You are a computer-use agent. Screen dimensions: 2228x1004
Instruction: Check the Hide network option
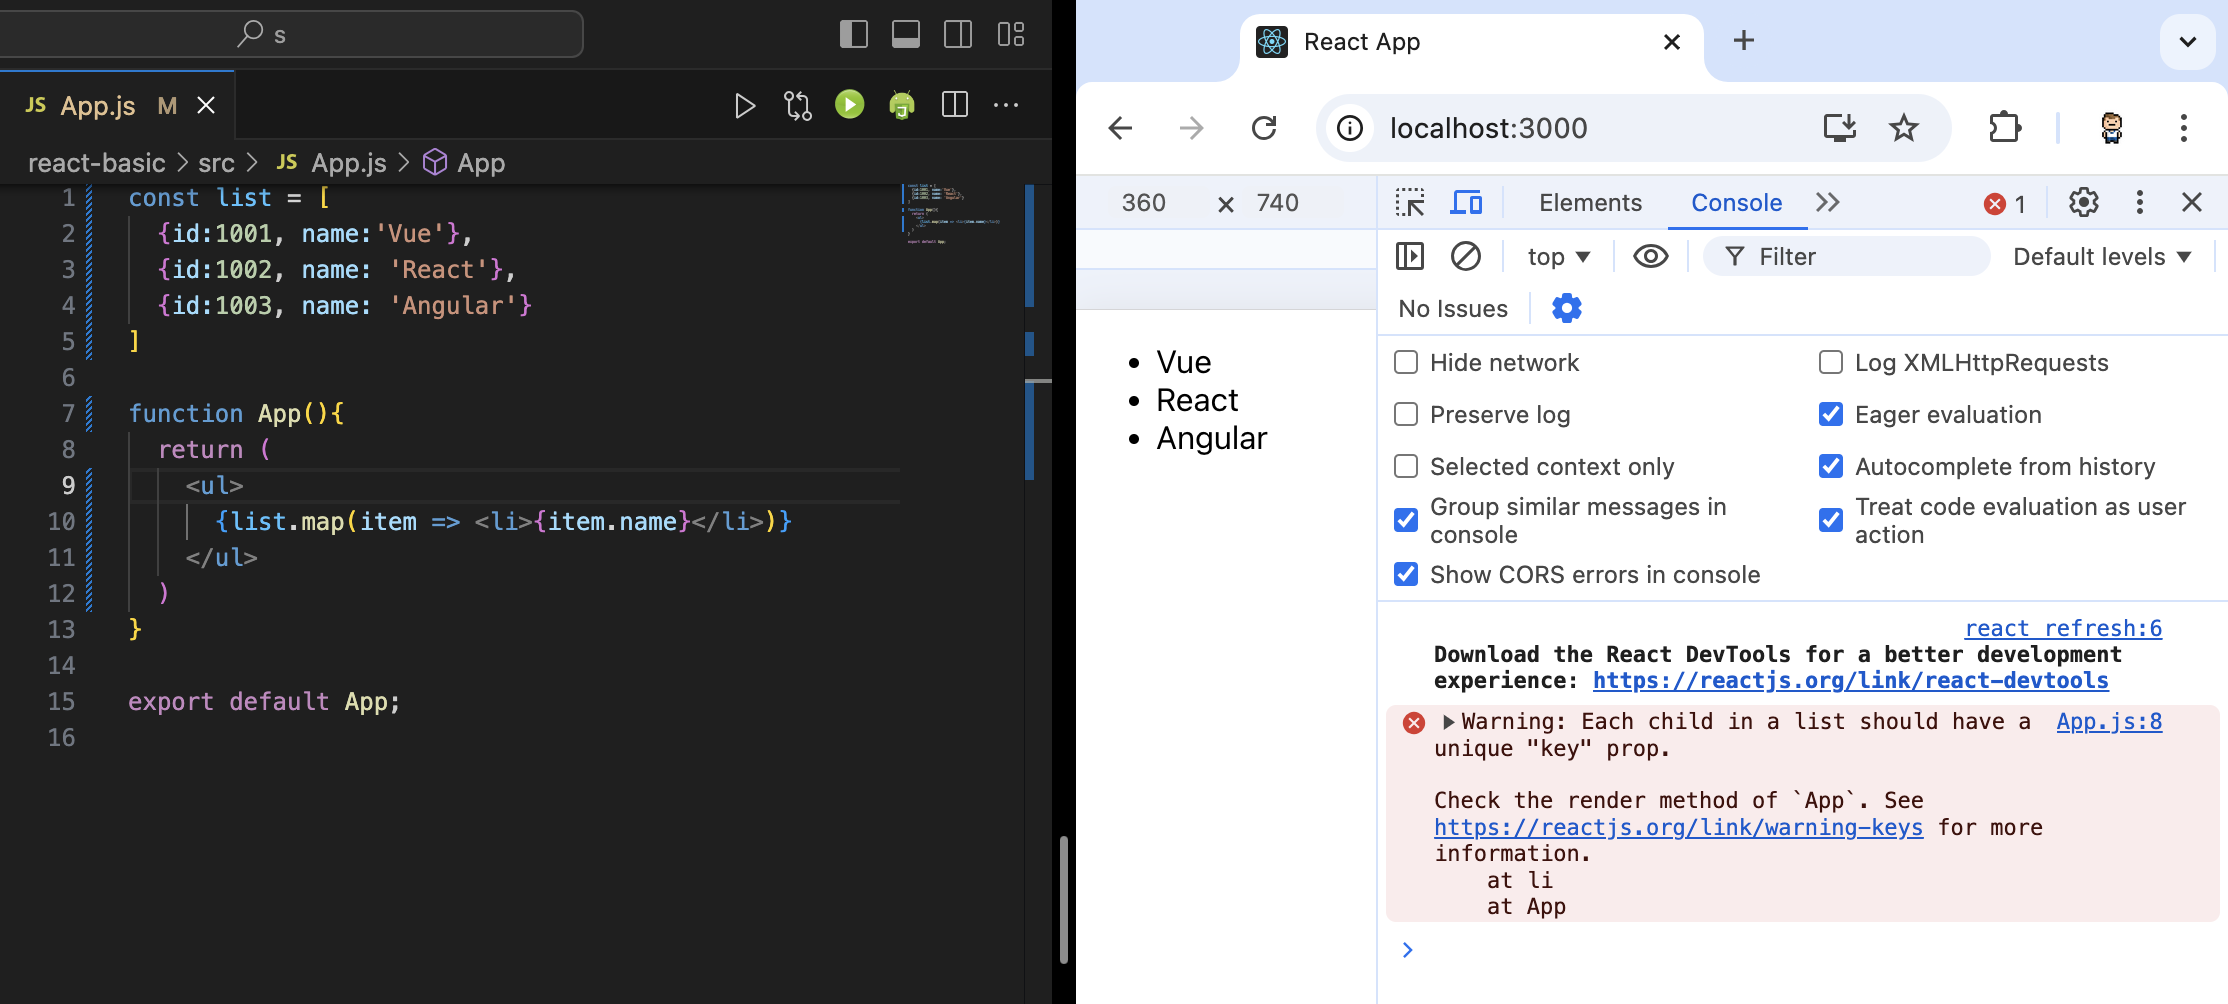(x=1406, y=362)
